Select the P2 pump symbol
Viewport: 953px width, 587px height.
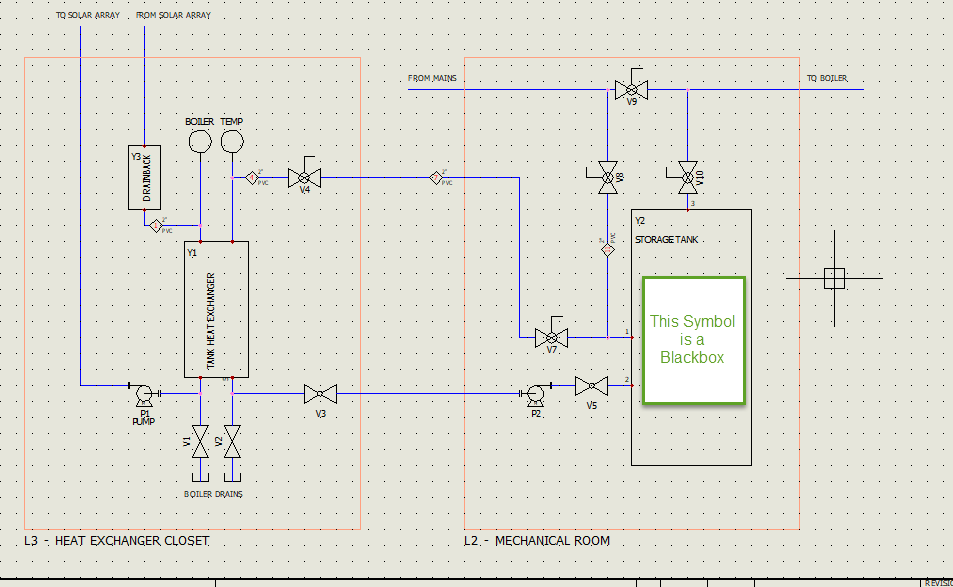[535, 395]
